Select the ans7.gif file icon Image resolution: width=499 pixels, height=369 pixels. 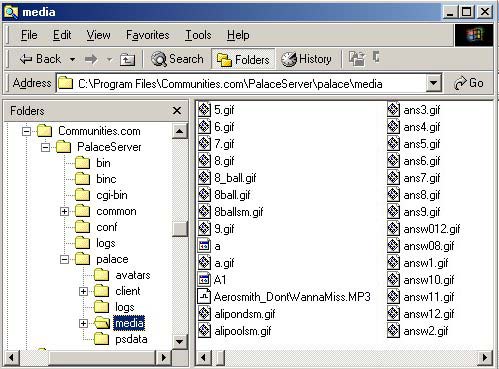[393, 177]
